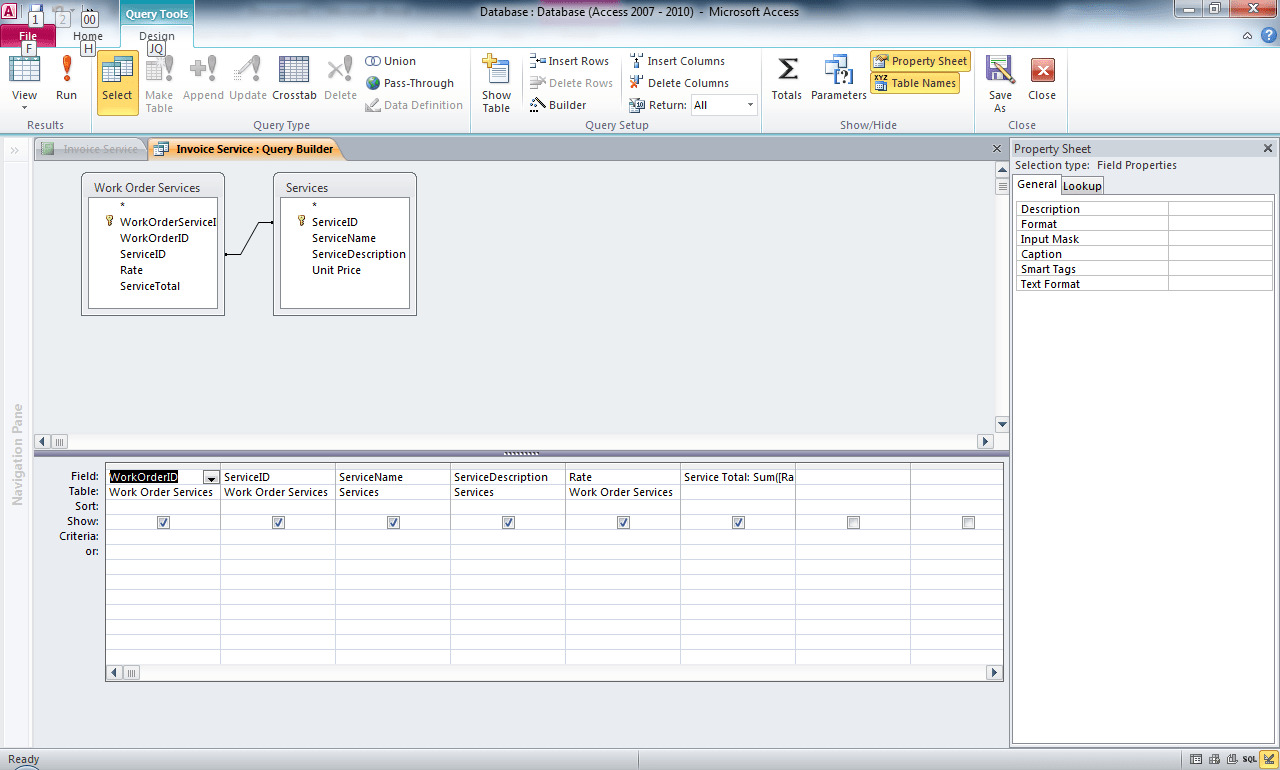Screen dimensions: 1280x770
Task: Select the Union query option
Action: (x=391, y=61)
